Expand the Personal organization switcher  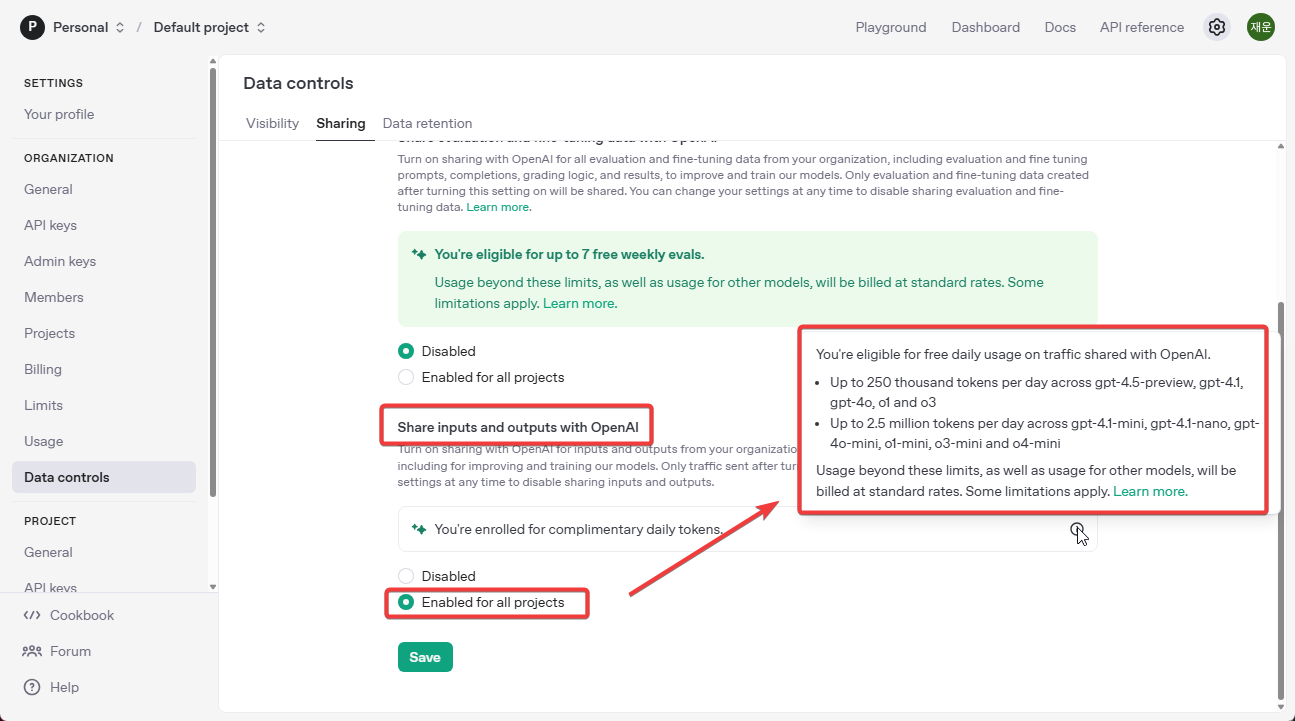[x=120, y=27]
